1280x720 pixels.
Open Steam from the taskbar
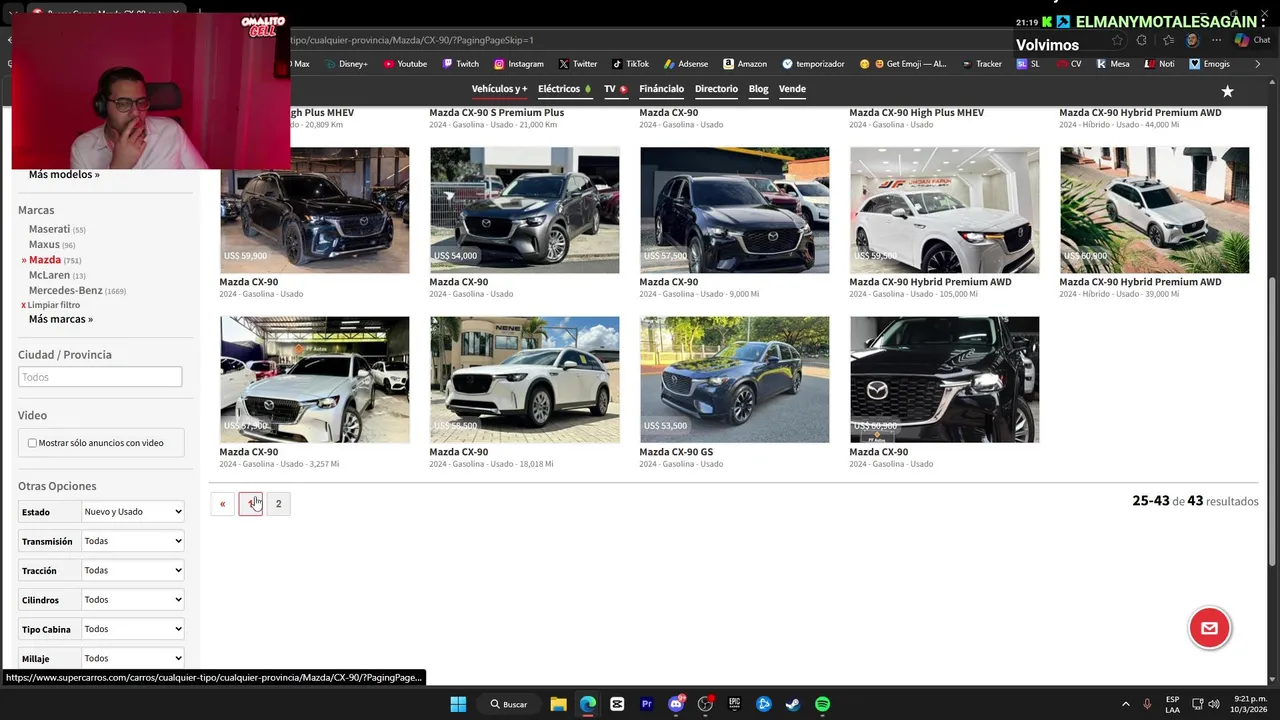pyautogui.click(x=793, y=704)
